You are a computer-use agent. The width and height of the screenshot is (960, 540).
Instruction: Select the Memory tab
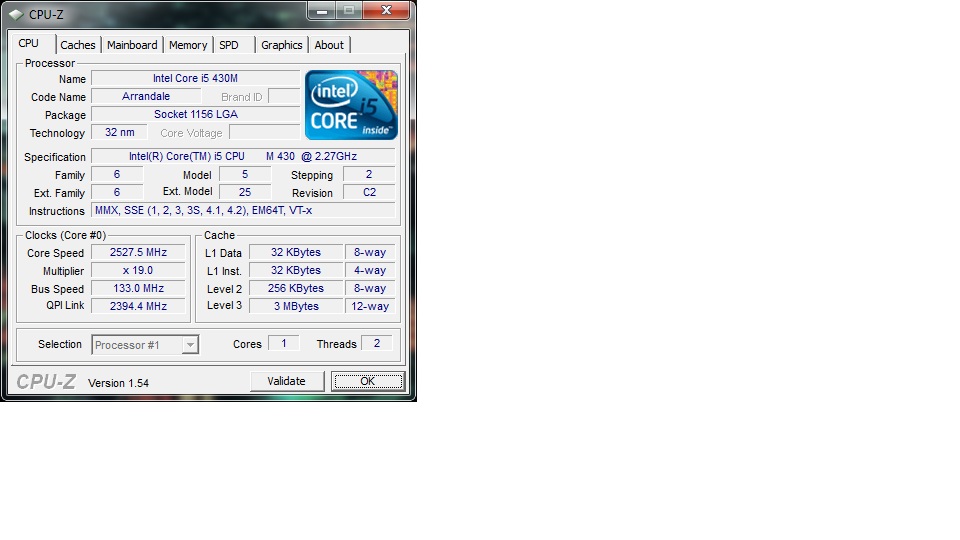coord(188,45)
